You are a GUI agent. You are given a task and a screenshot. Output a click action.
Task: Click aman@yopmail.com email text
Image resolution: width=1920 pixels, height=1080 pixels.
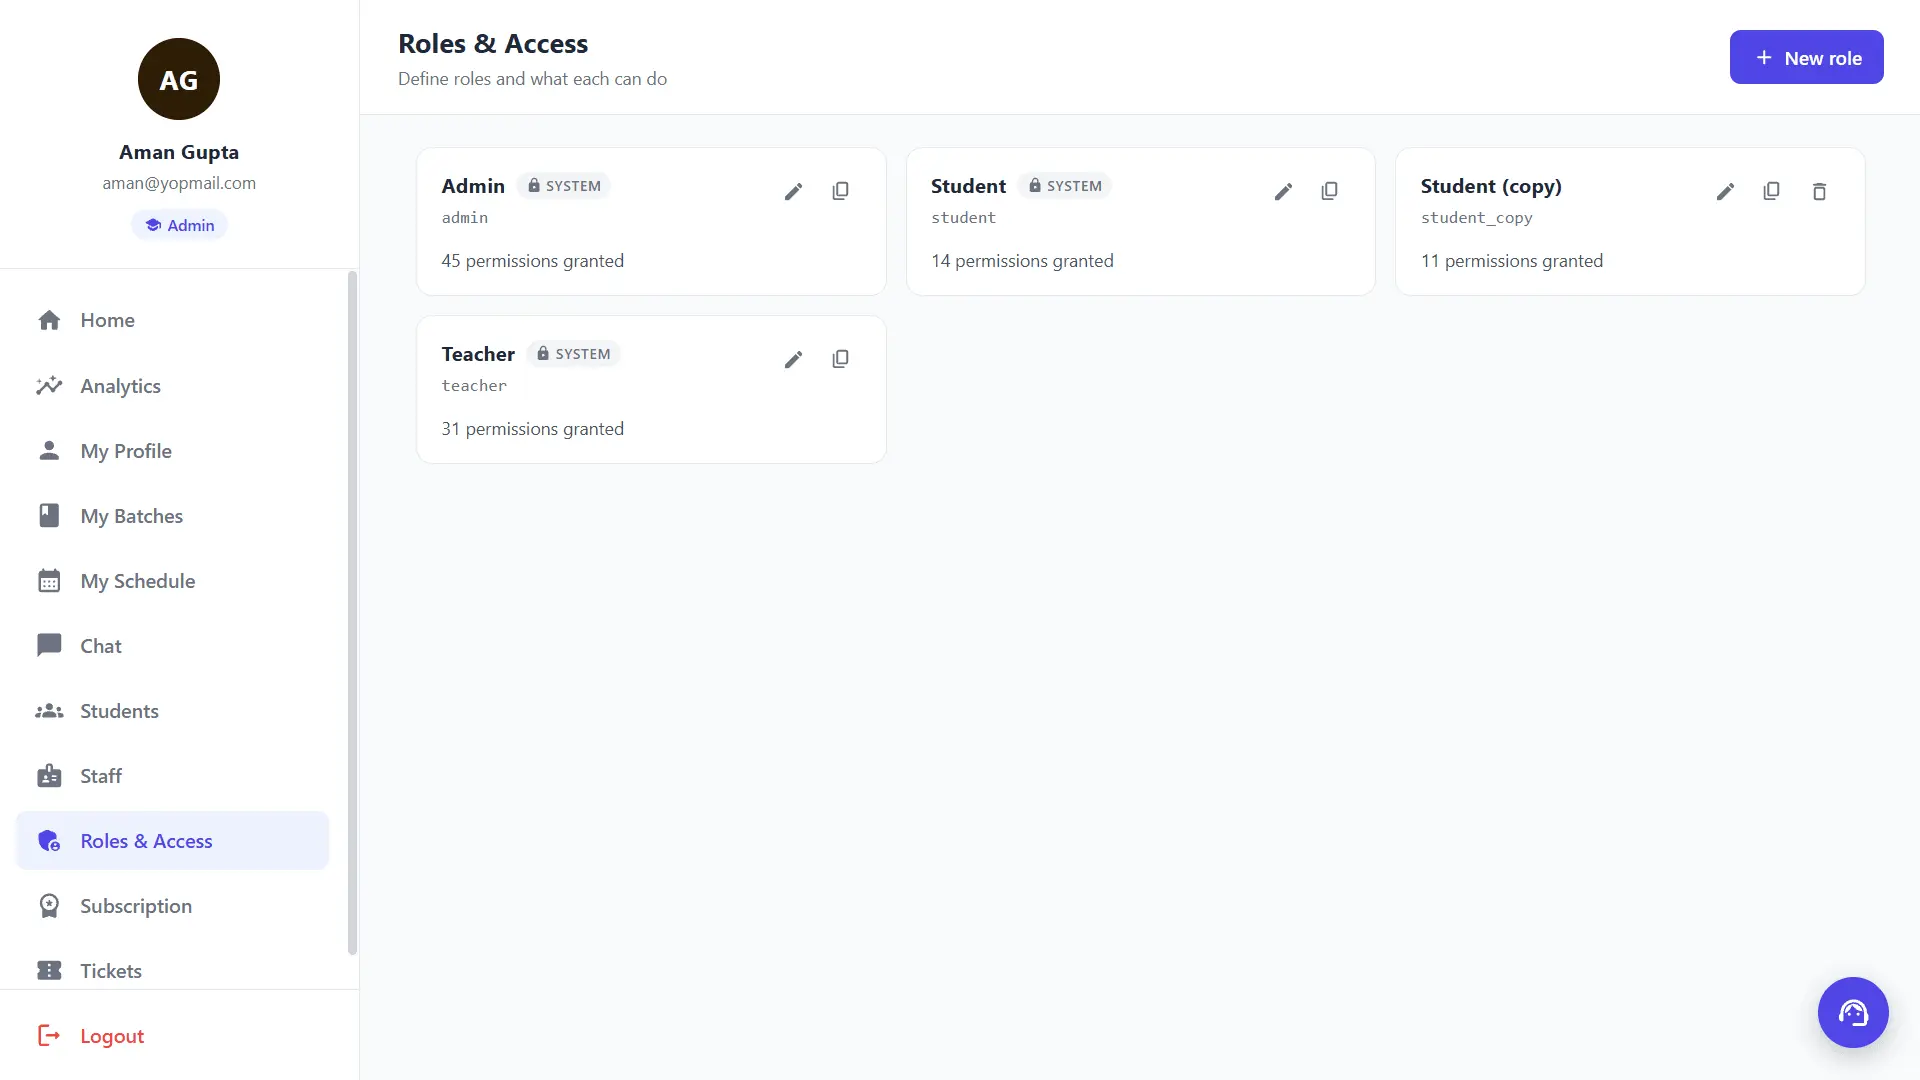tap(179, 183)
